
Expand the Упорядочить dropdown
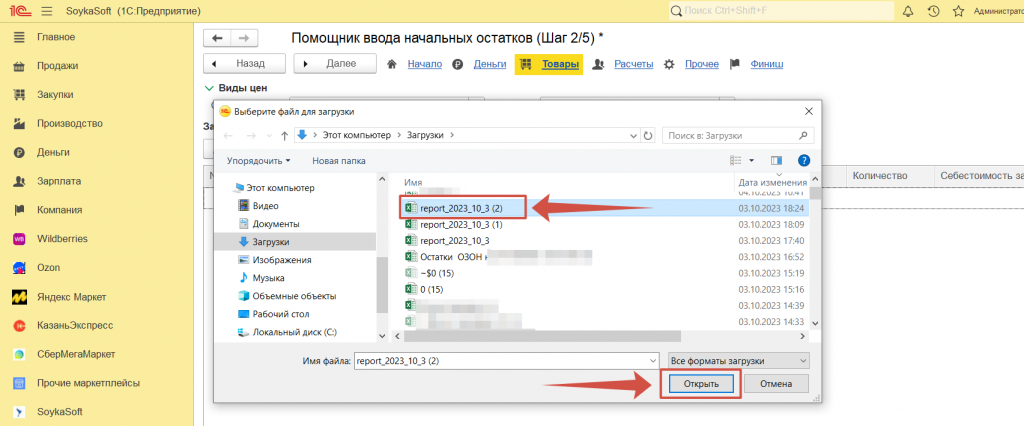pos(258,160)
